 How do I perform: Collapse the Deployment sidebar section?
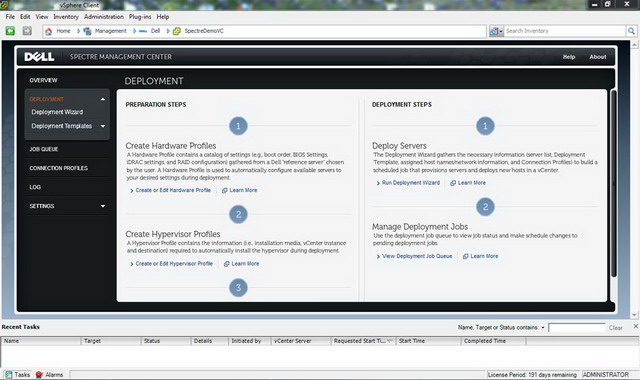pos(103,99)
